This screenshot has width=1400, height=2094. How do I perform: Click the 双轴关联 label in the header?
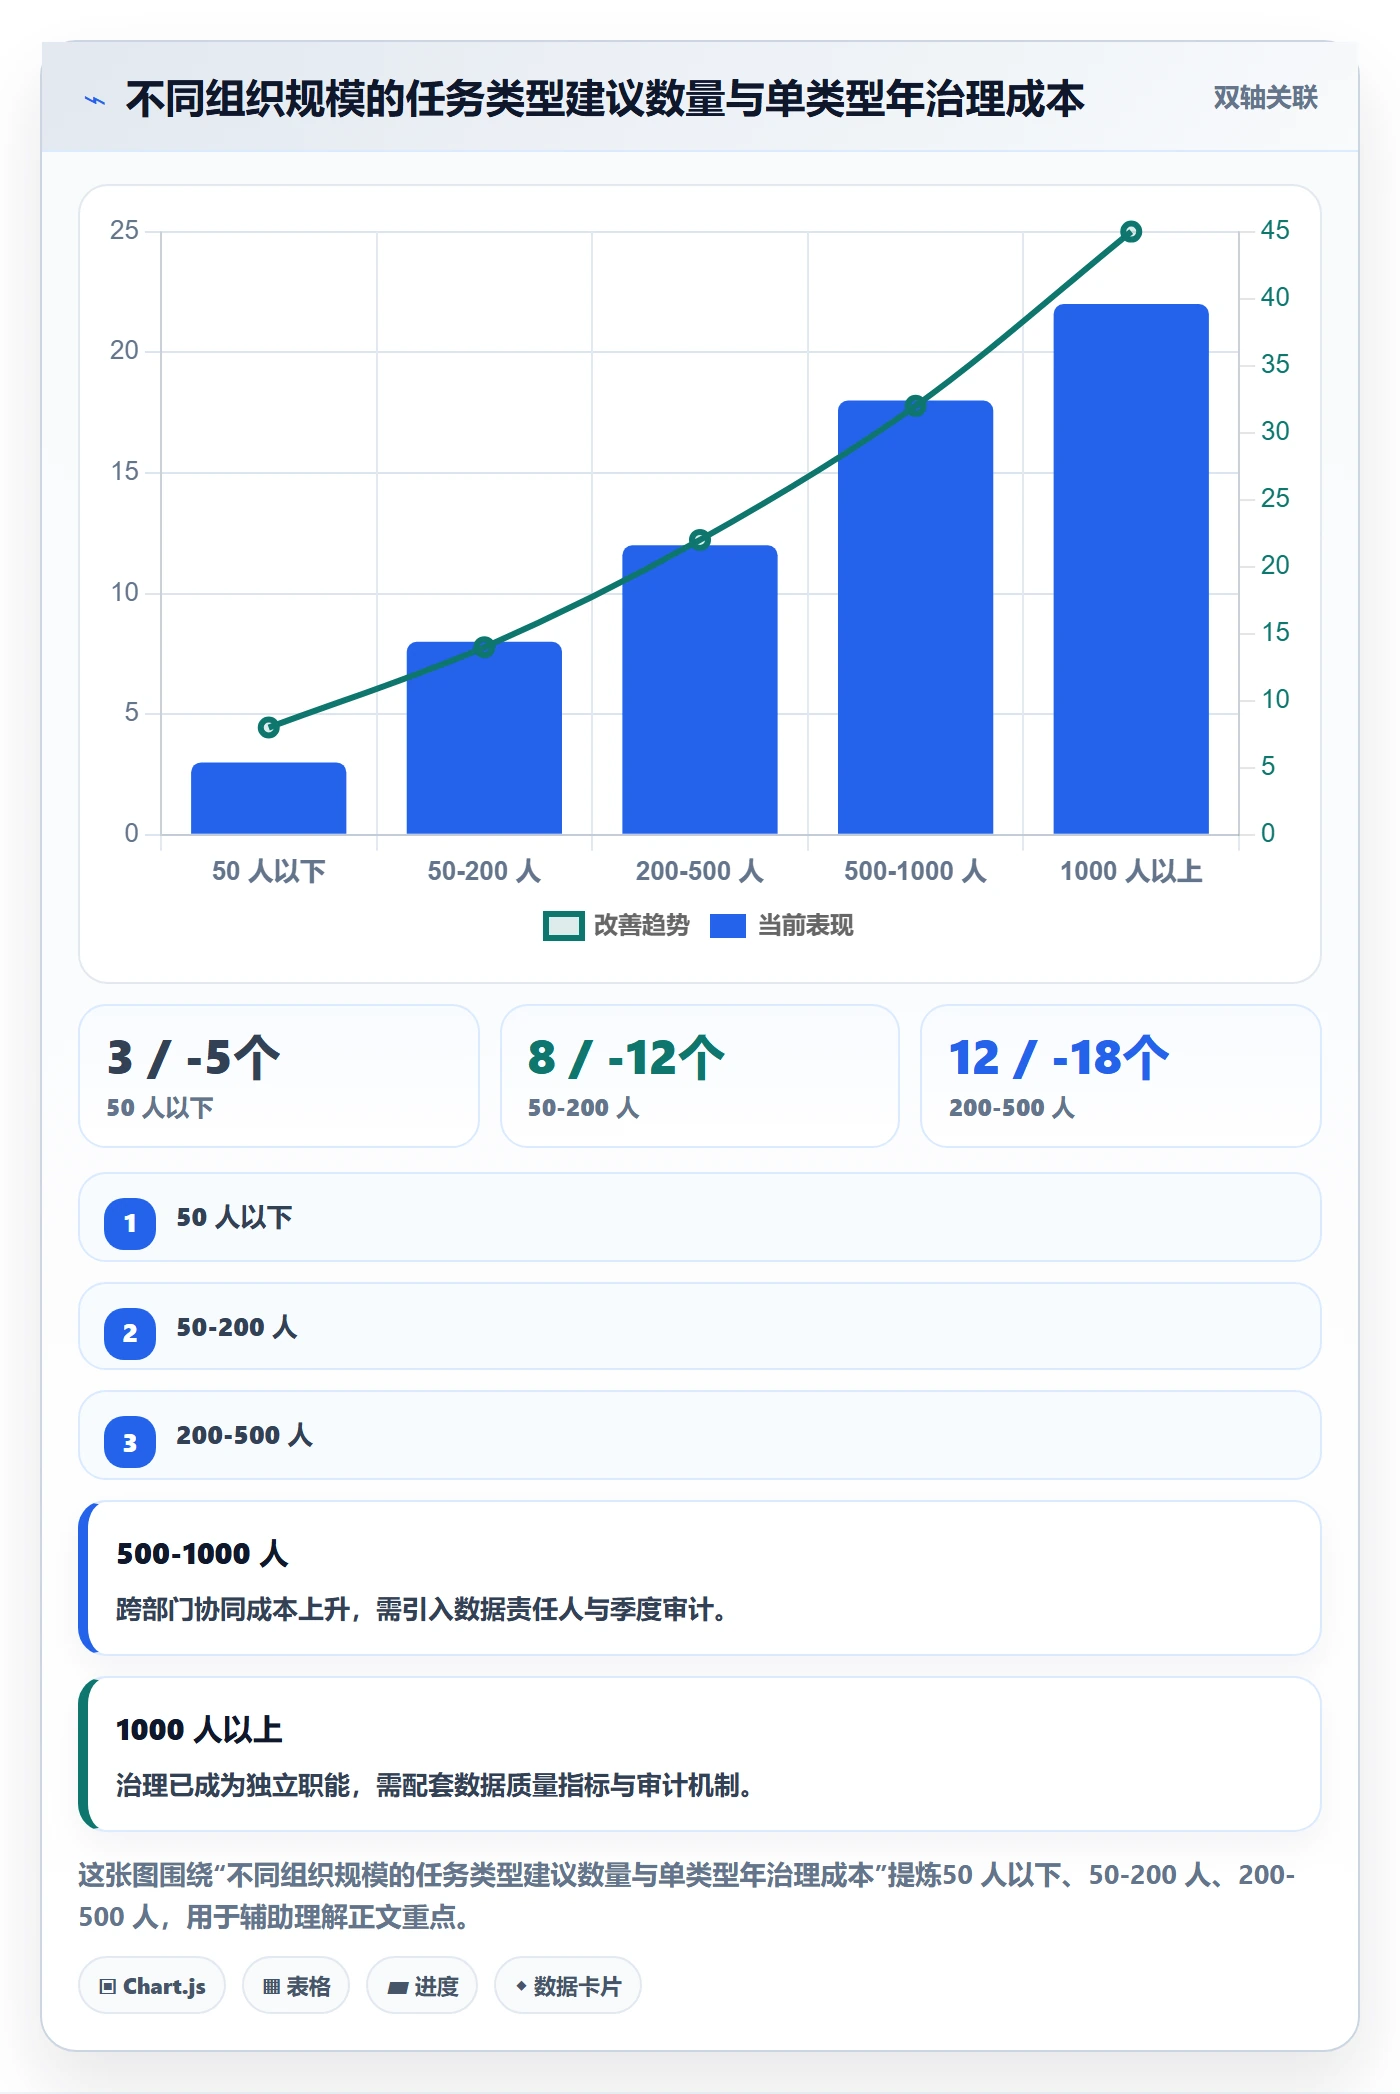click(x=1265, y=98)
